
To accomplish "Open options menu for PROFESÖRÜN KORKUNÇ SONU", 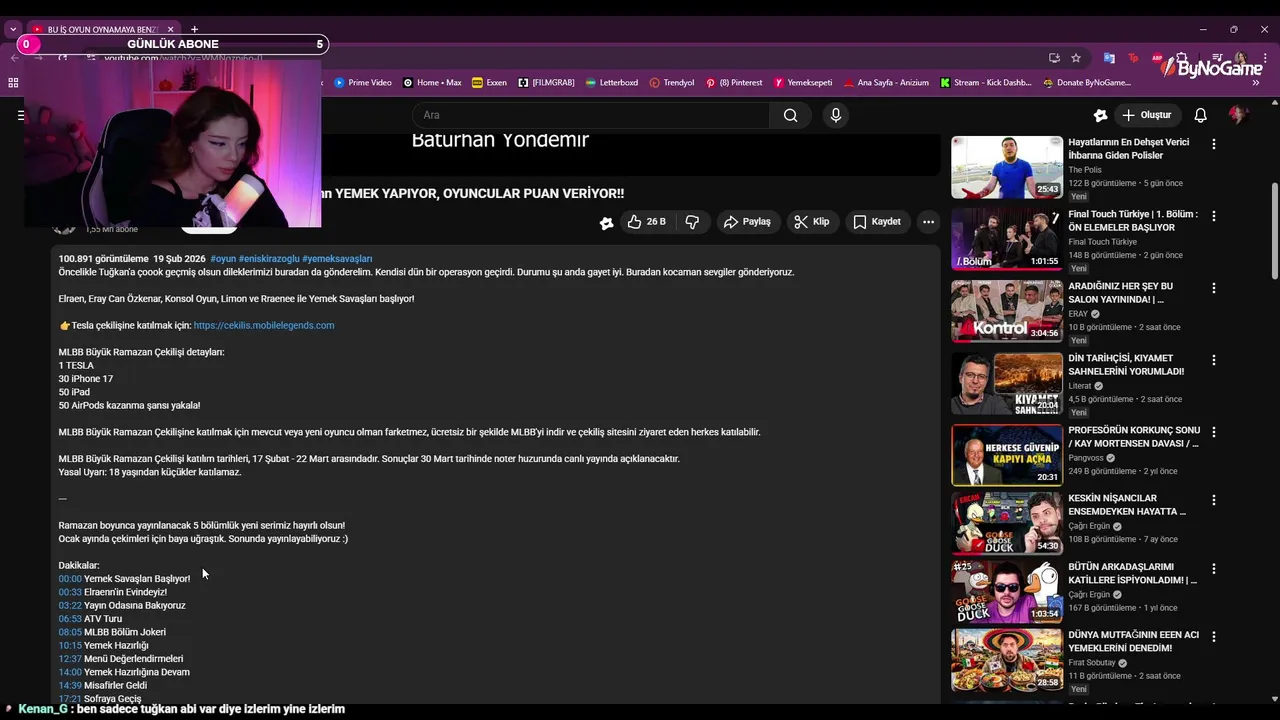I will click(1214, 432).
